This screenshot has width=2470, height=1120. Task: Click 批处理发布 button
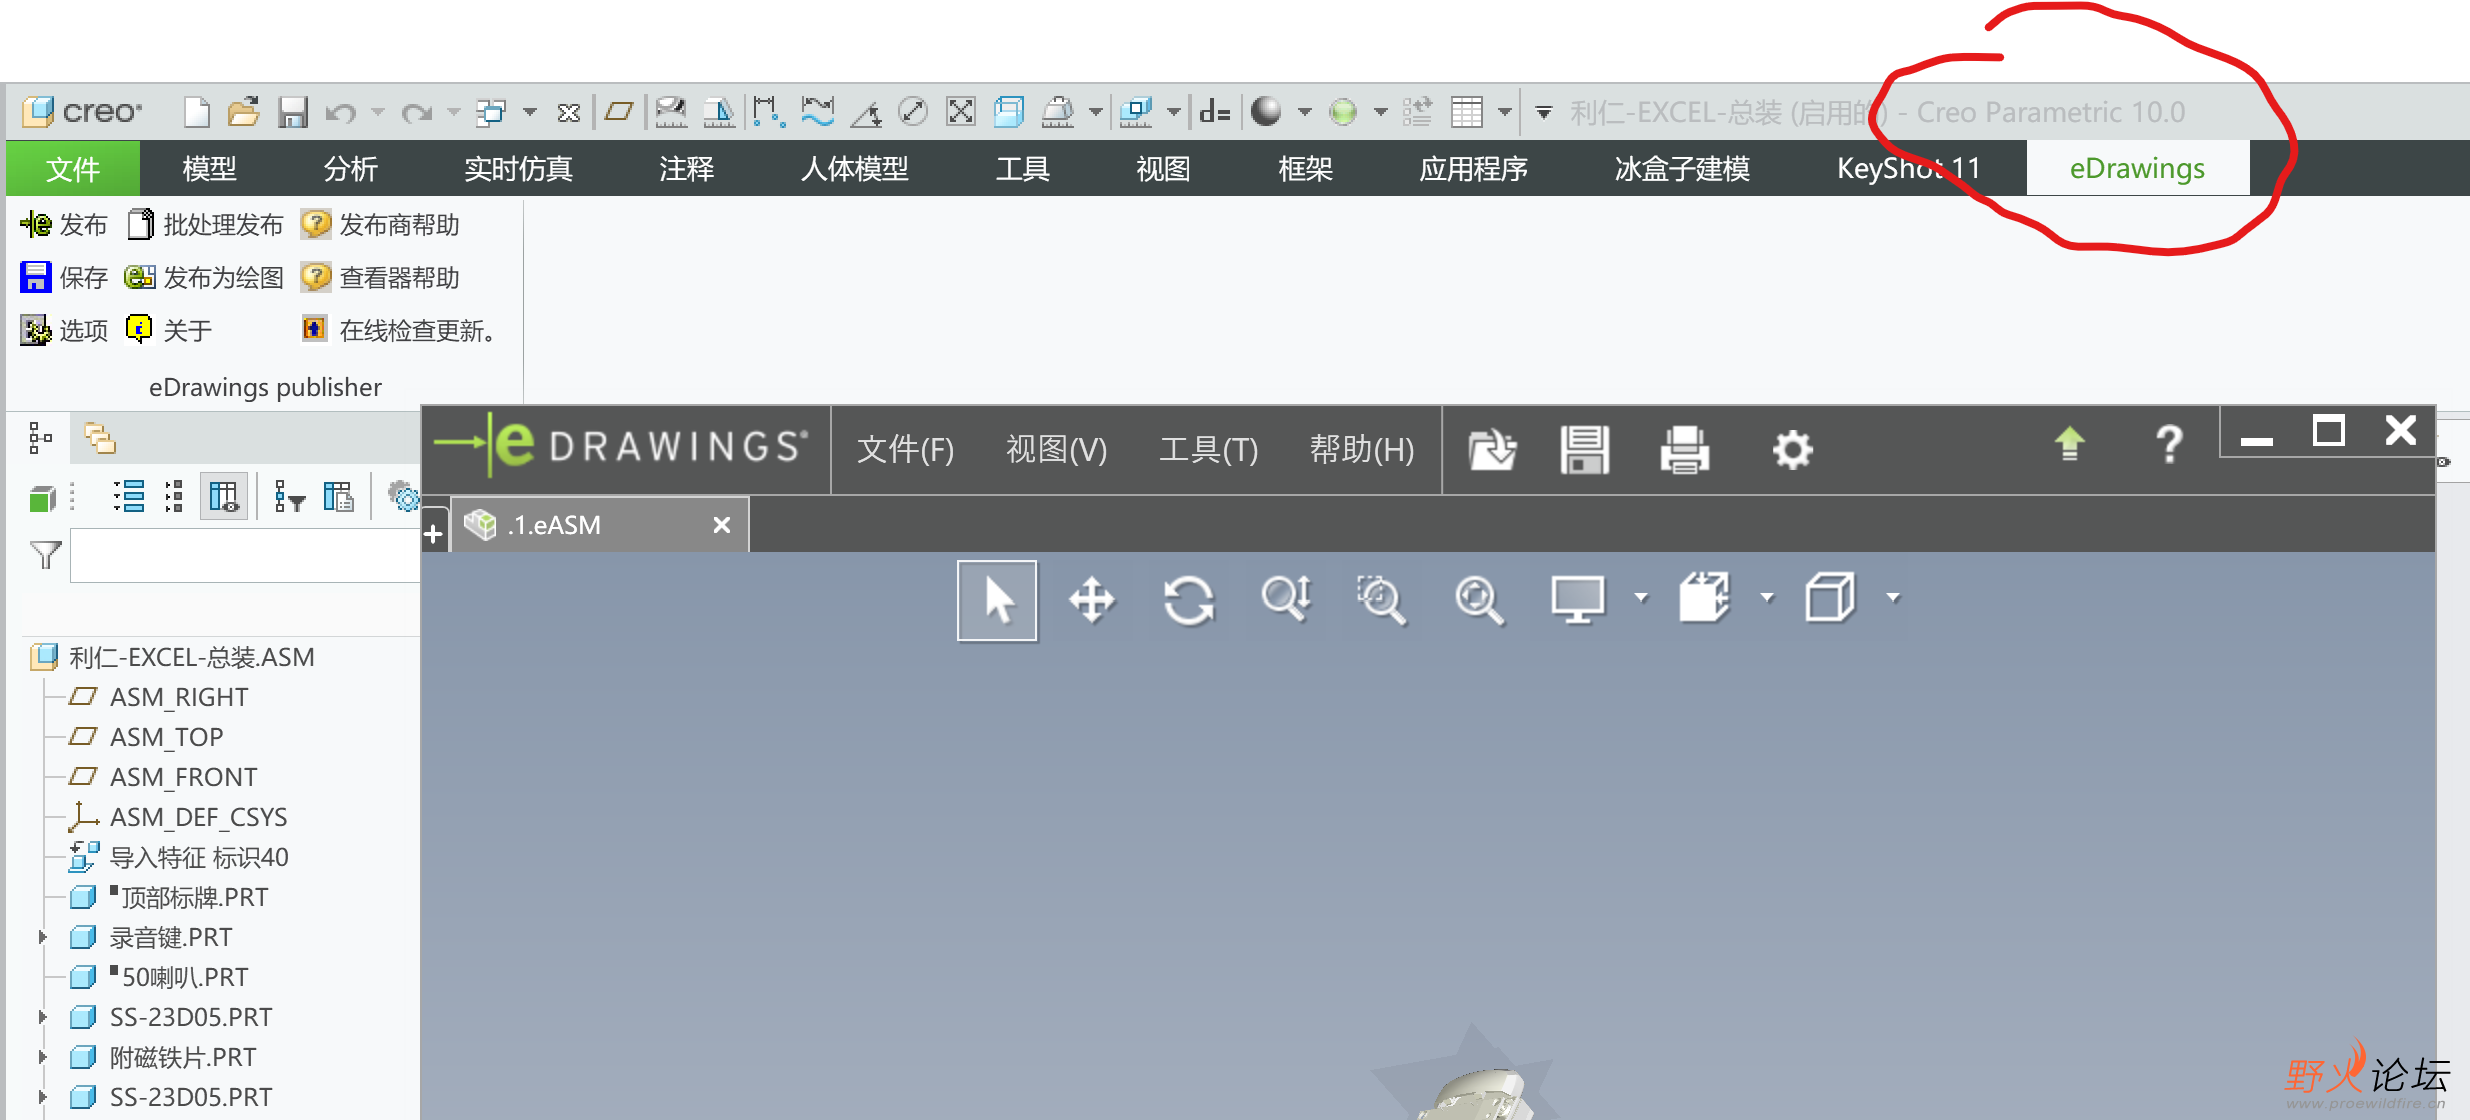pyautogui.click(x=206, y=224)
